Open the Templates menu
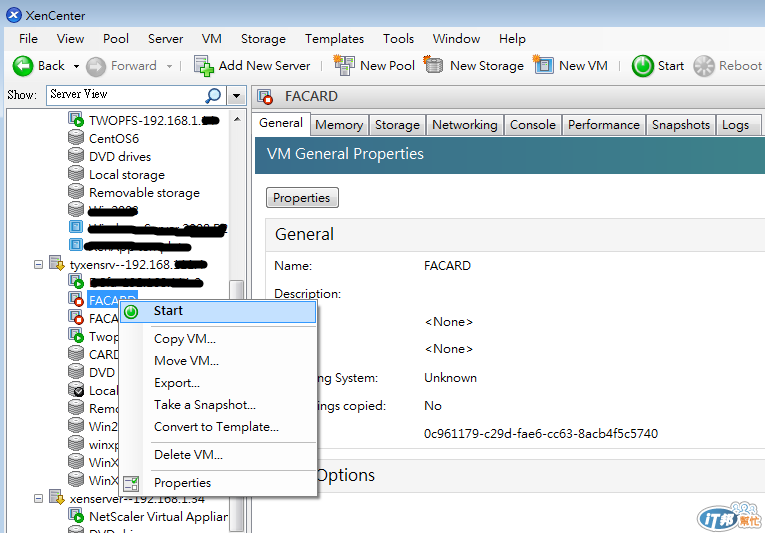This screenshot has height=538, width=766. [335, 39]
